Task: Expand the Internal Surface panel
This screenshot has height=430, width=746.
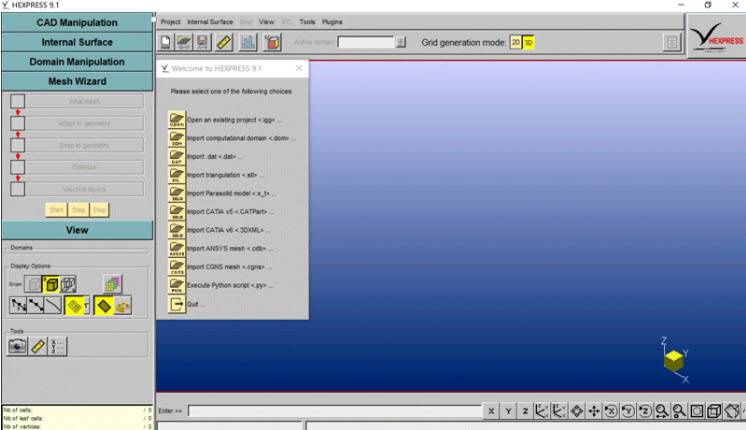Action: click(x=77, y=42)
